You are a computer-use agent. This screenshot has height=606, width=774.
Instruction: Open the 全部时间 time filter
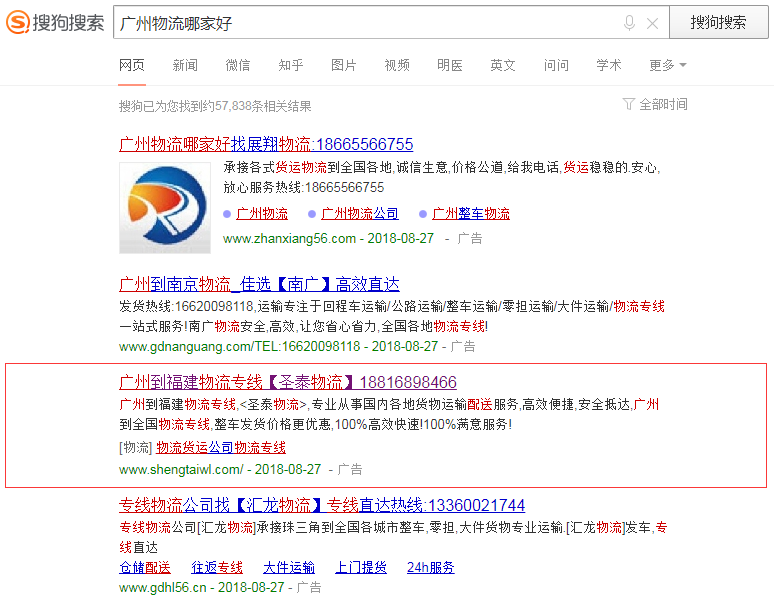tap(663, 104)
